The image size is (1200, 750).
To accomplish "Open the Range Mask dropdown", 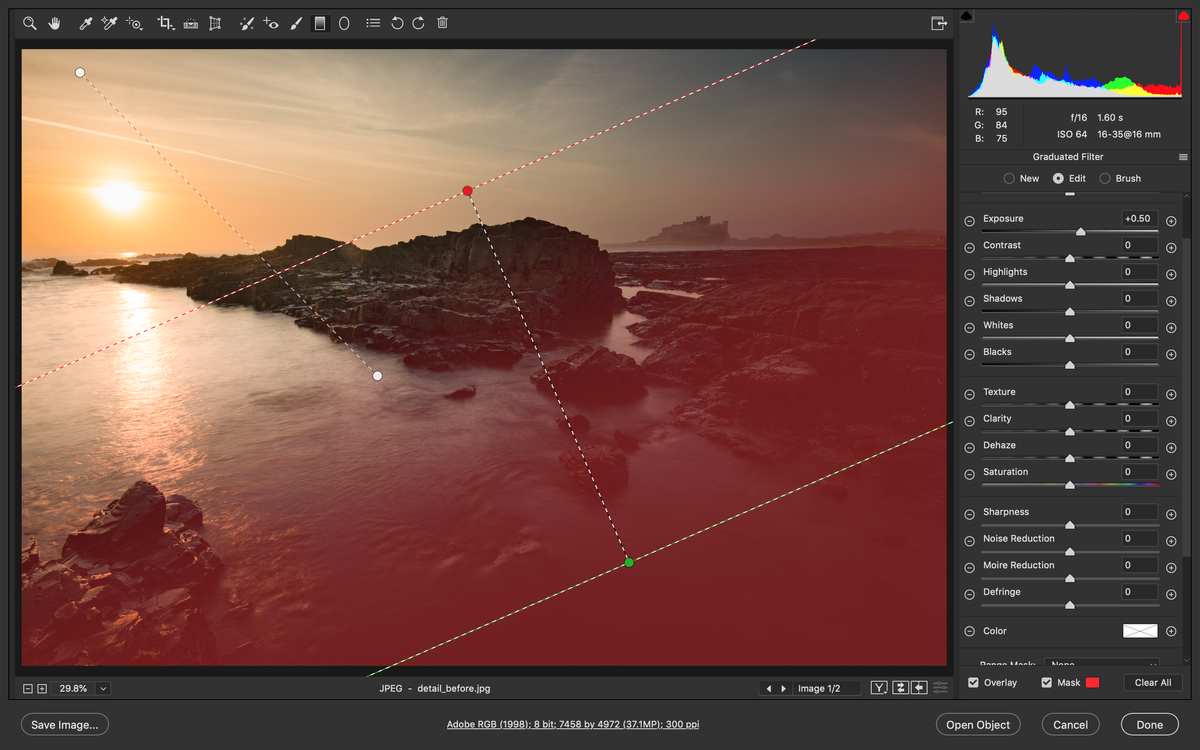I will coord(1102,663).
